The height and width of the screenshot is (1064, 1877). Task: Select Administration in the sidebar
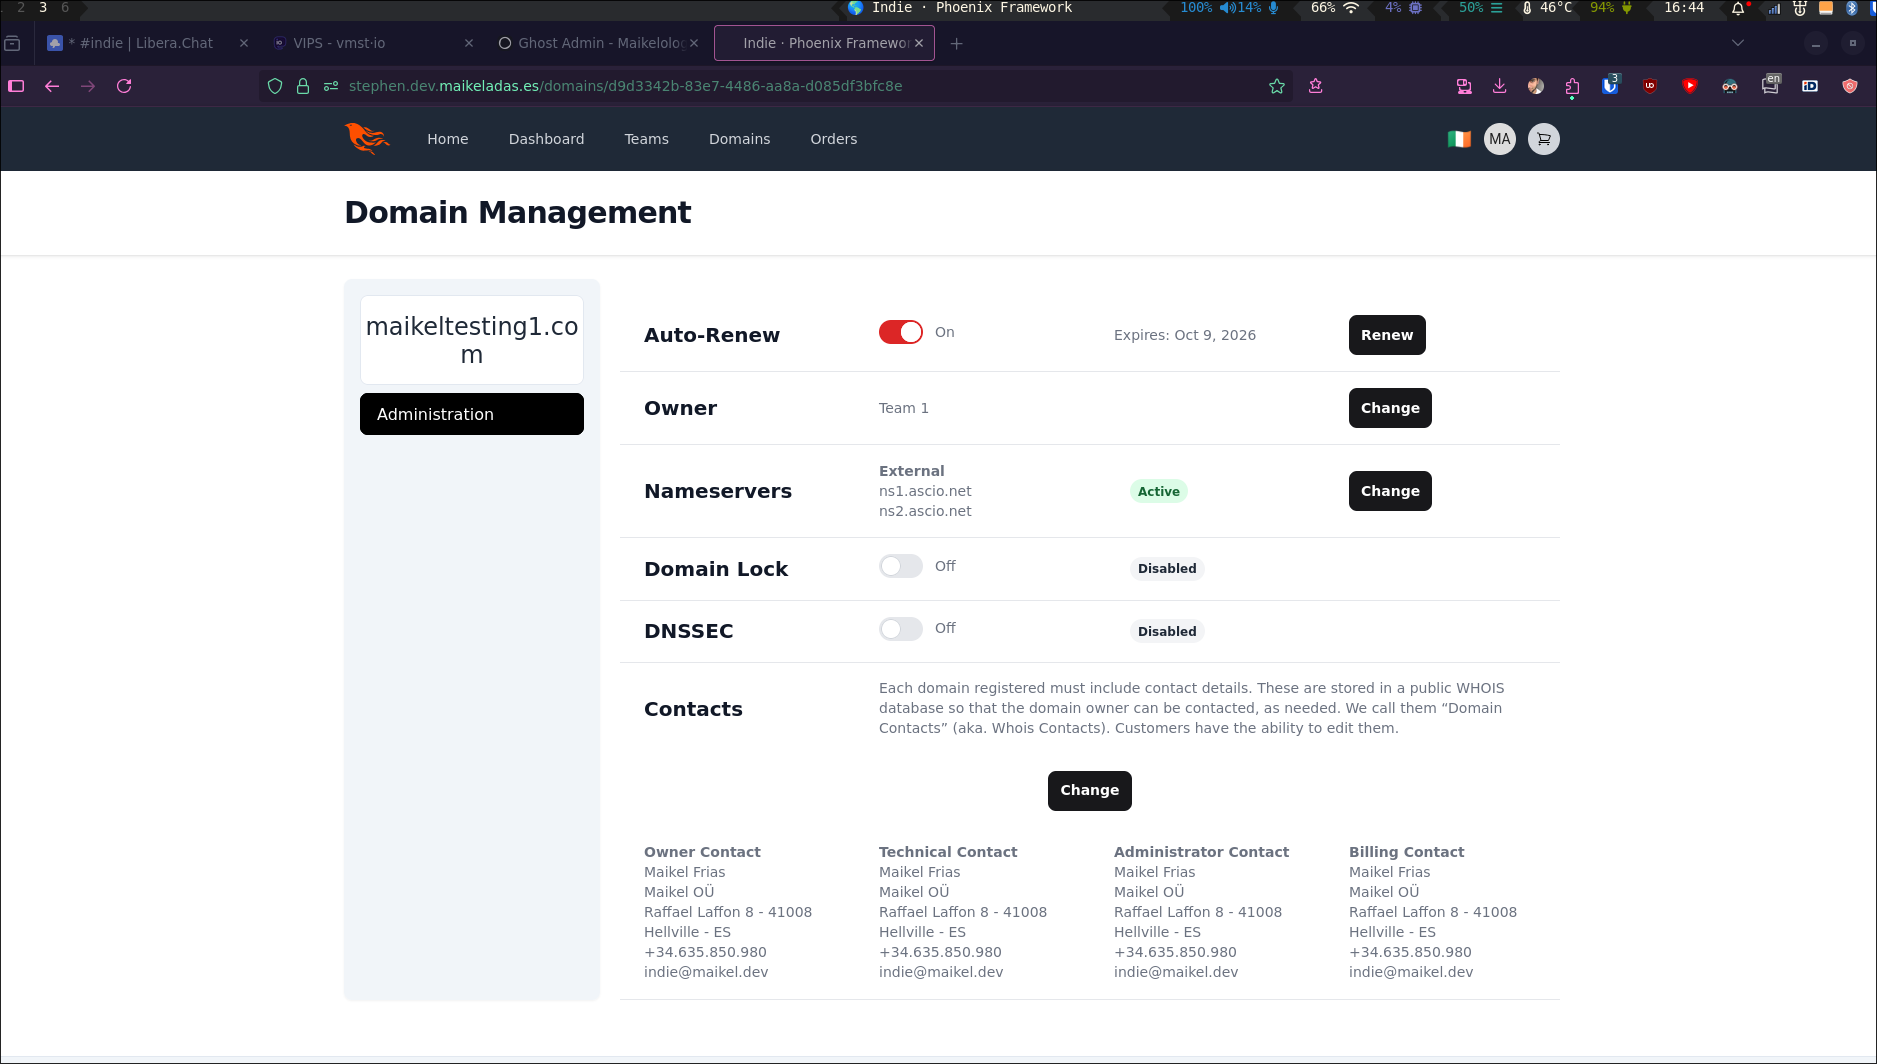tap(471, 414)
